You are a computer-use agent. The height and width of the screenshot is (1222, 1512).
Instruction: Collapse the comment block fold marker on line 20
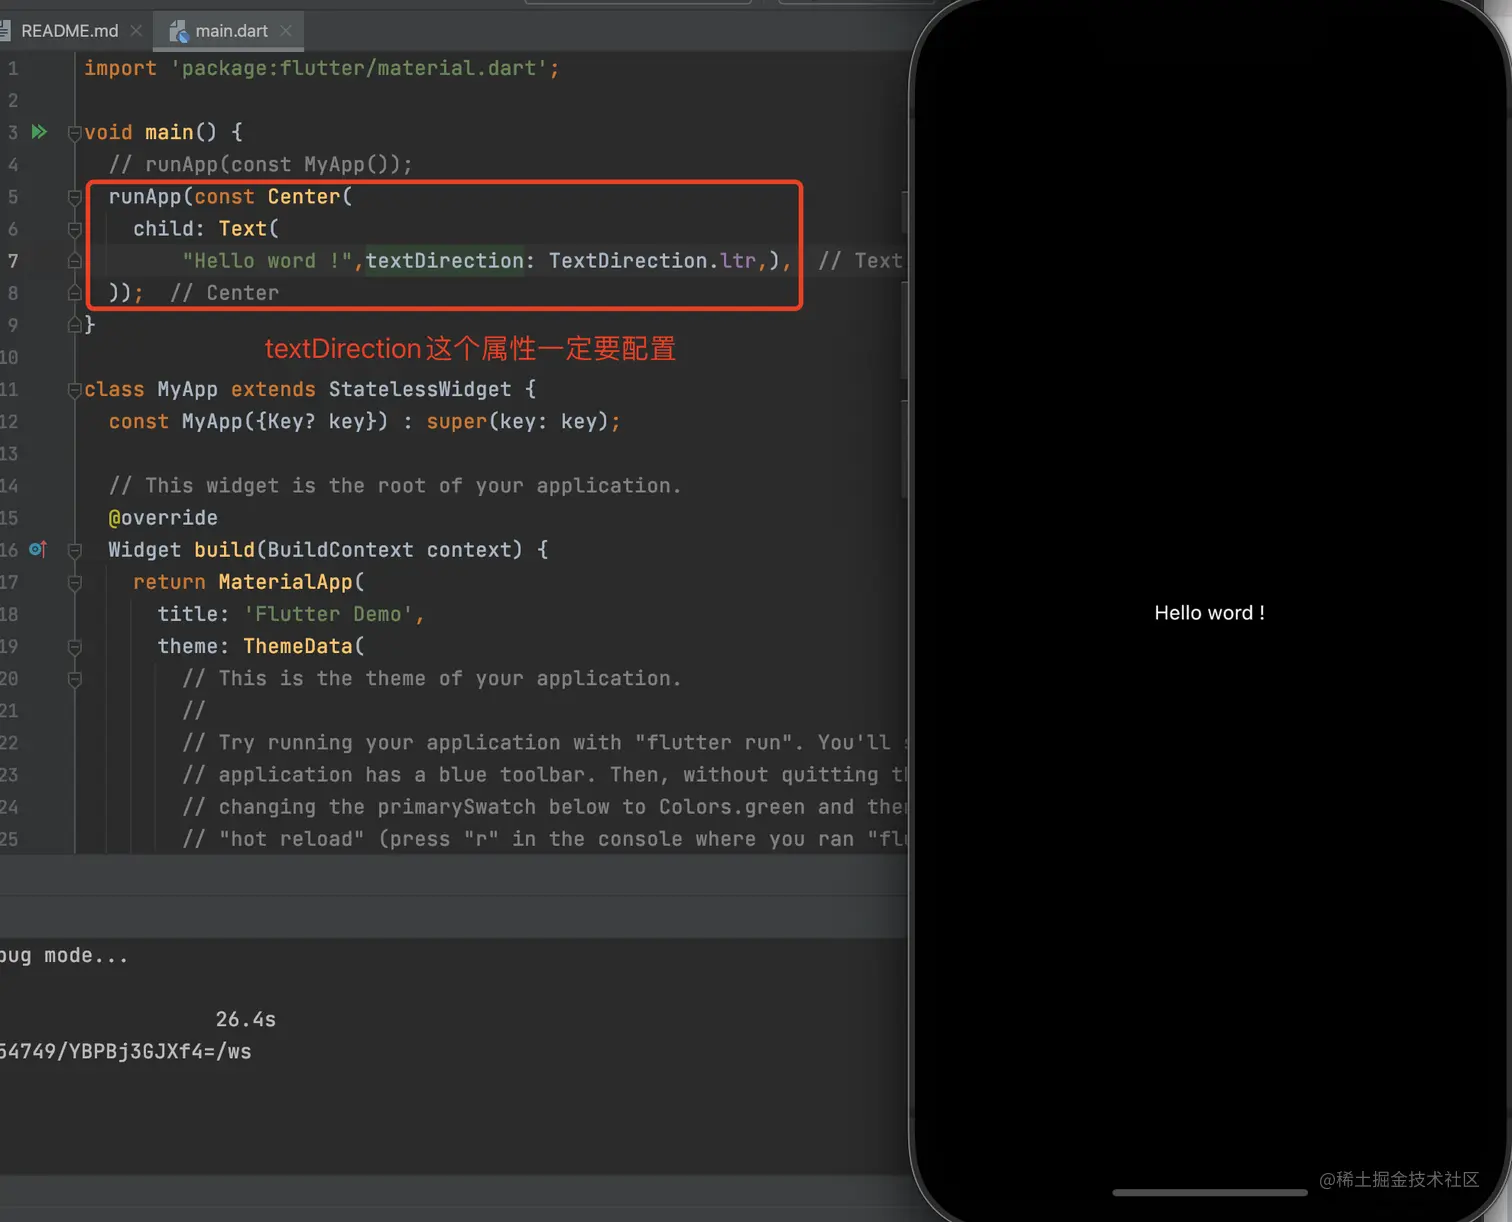point(74,679)
